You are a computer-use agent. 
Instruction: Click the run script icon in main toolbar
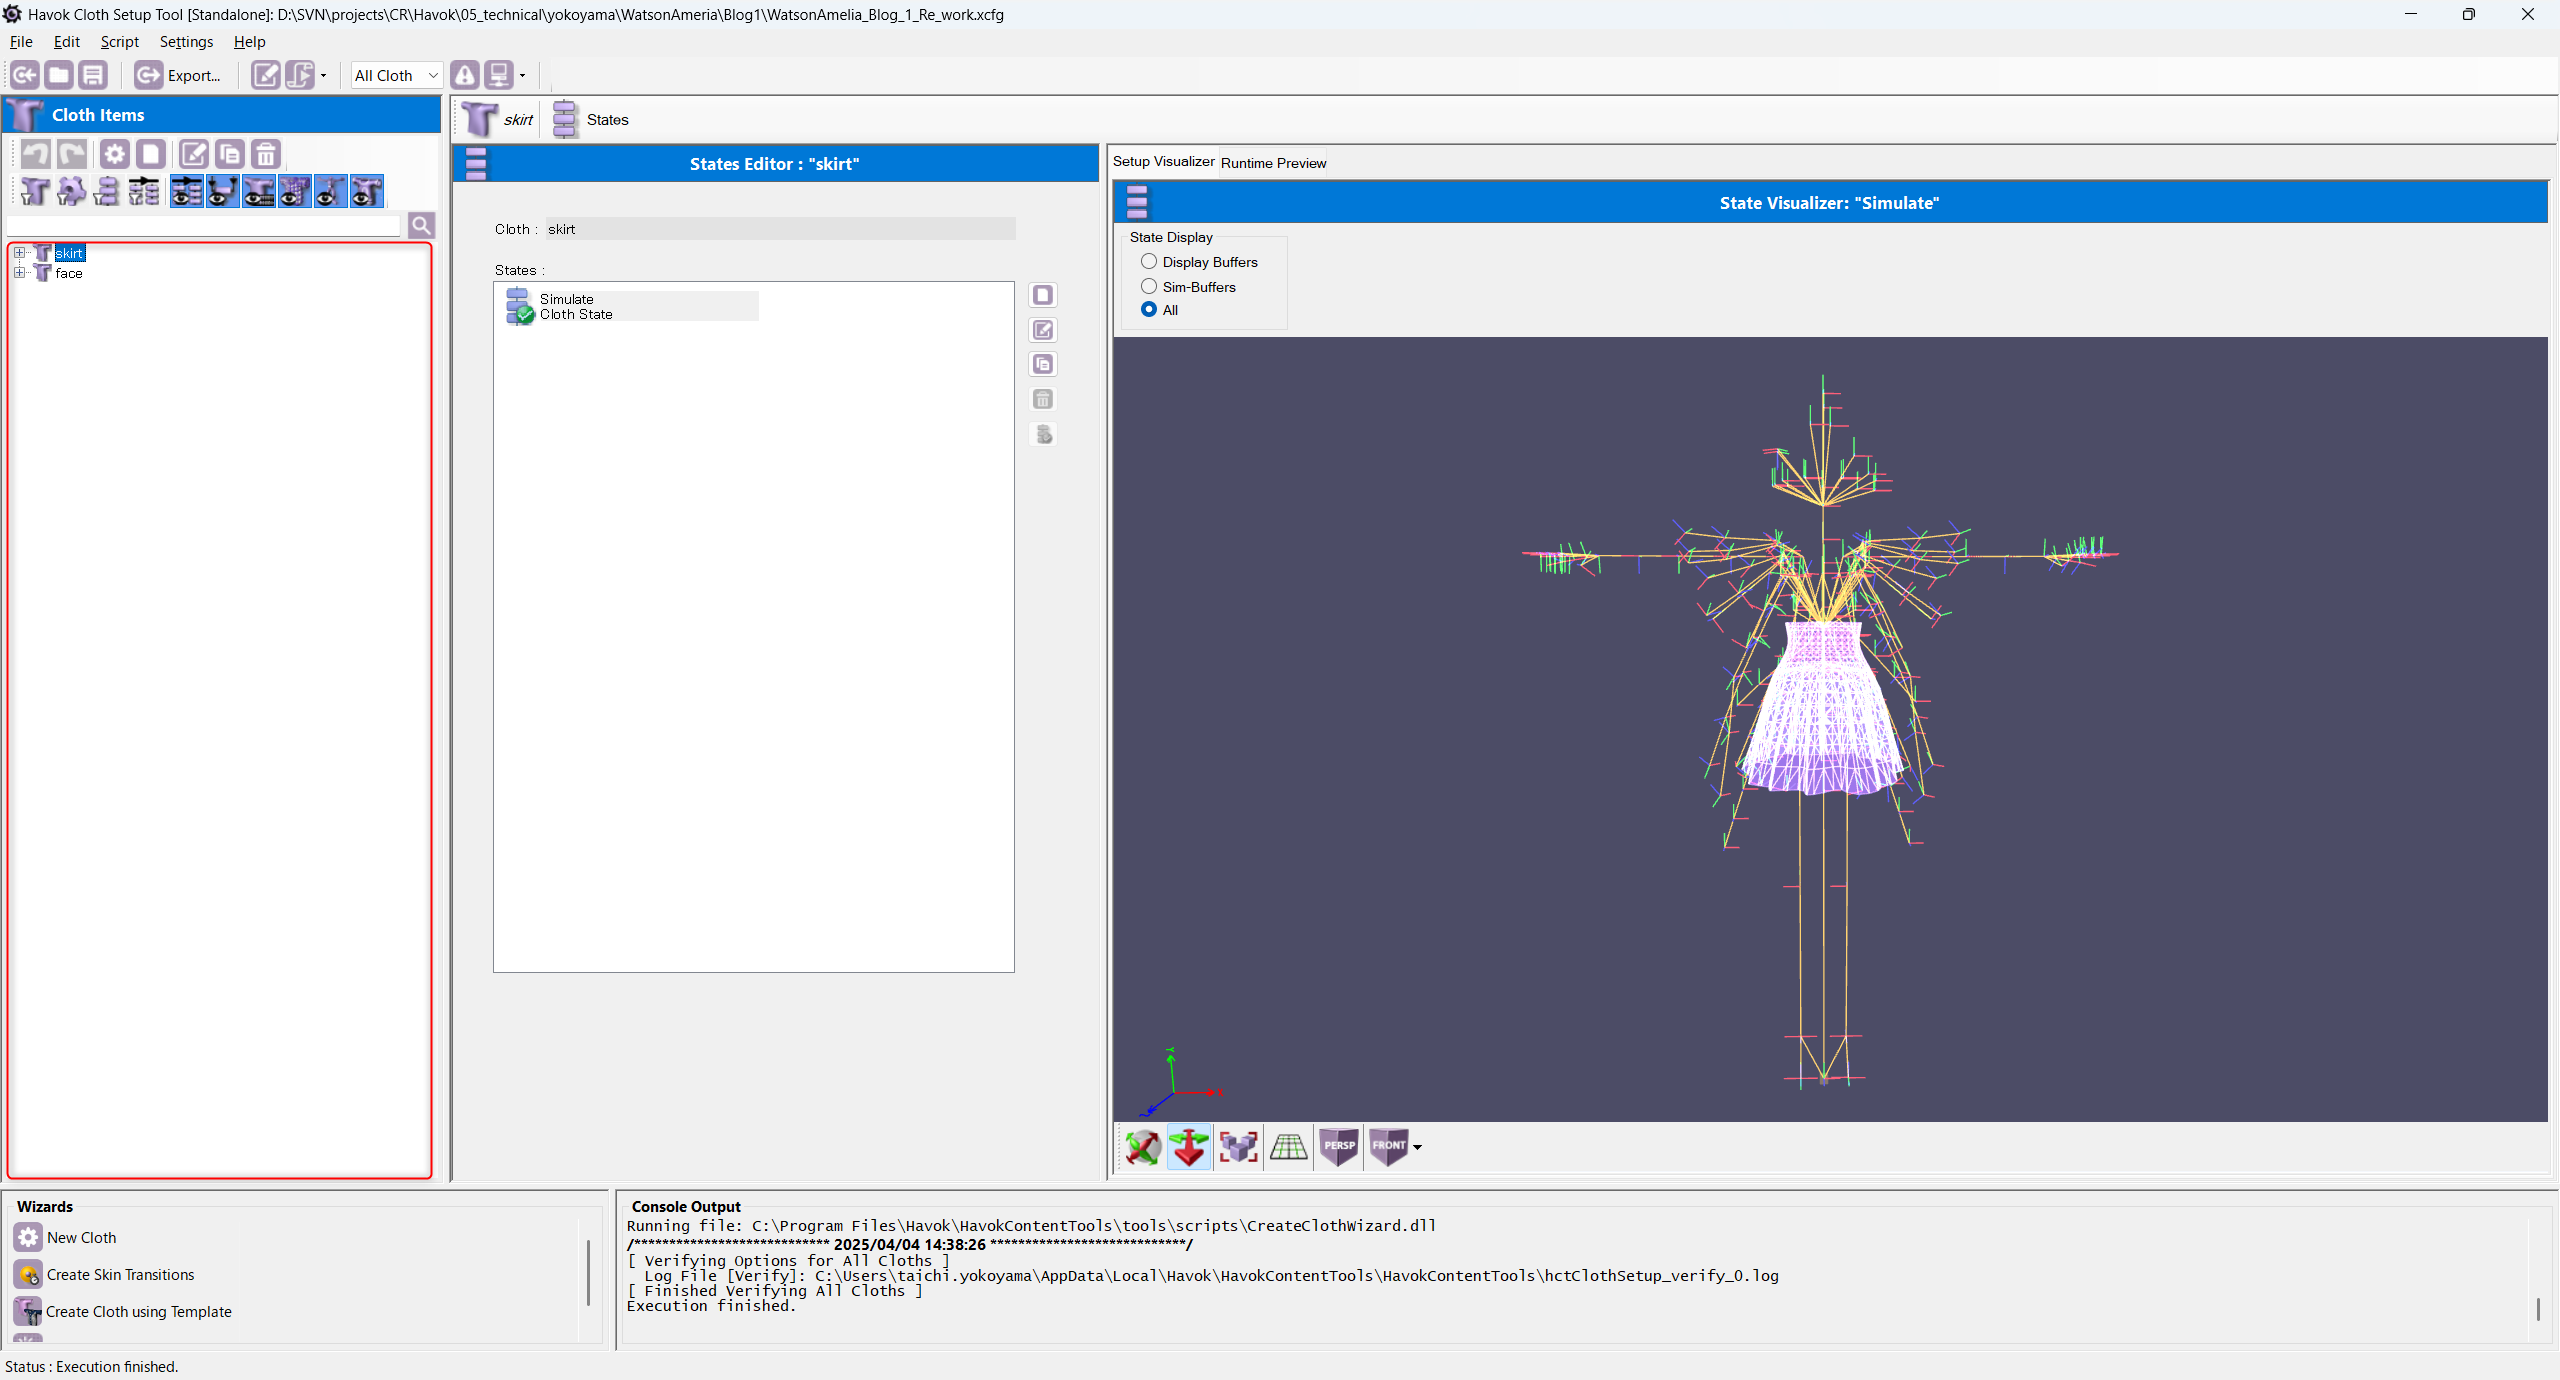(299, 75)
